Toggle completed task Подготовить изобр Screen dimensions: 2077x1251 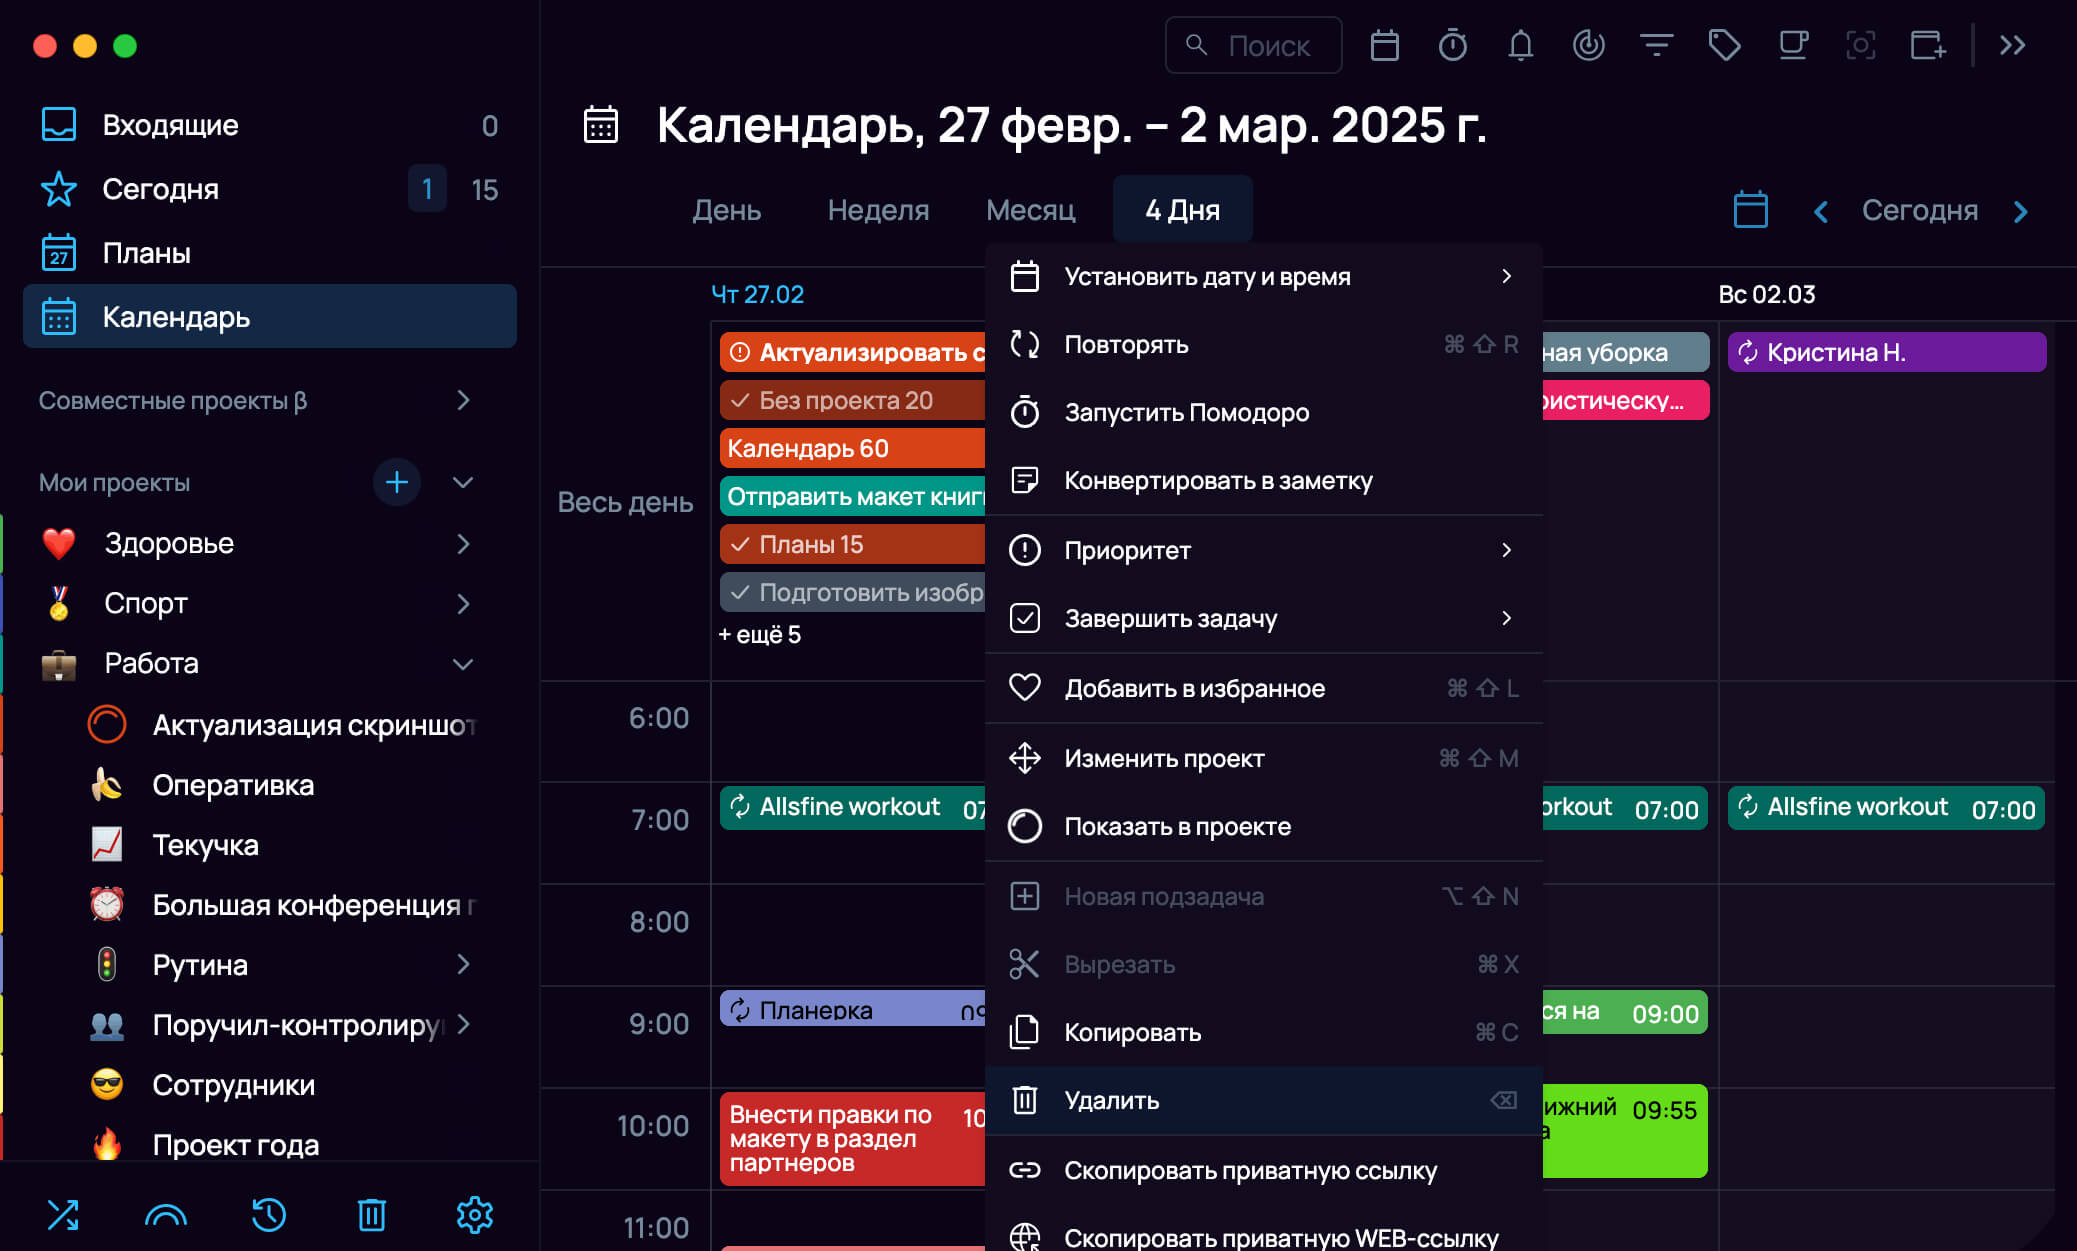[x=740, y=593]
